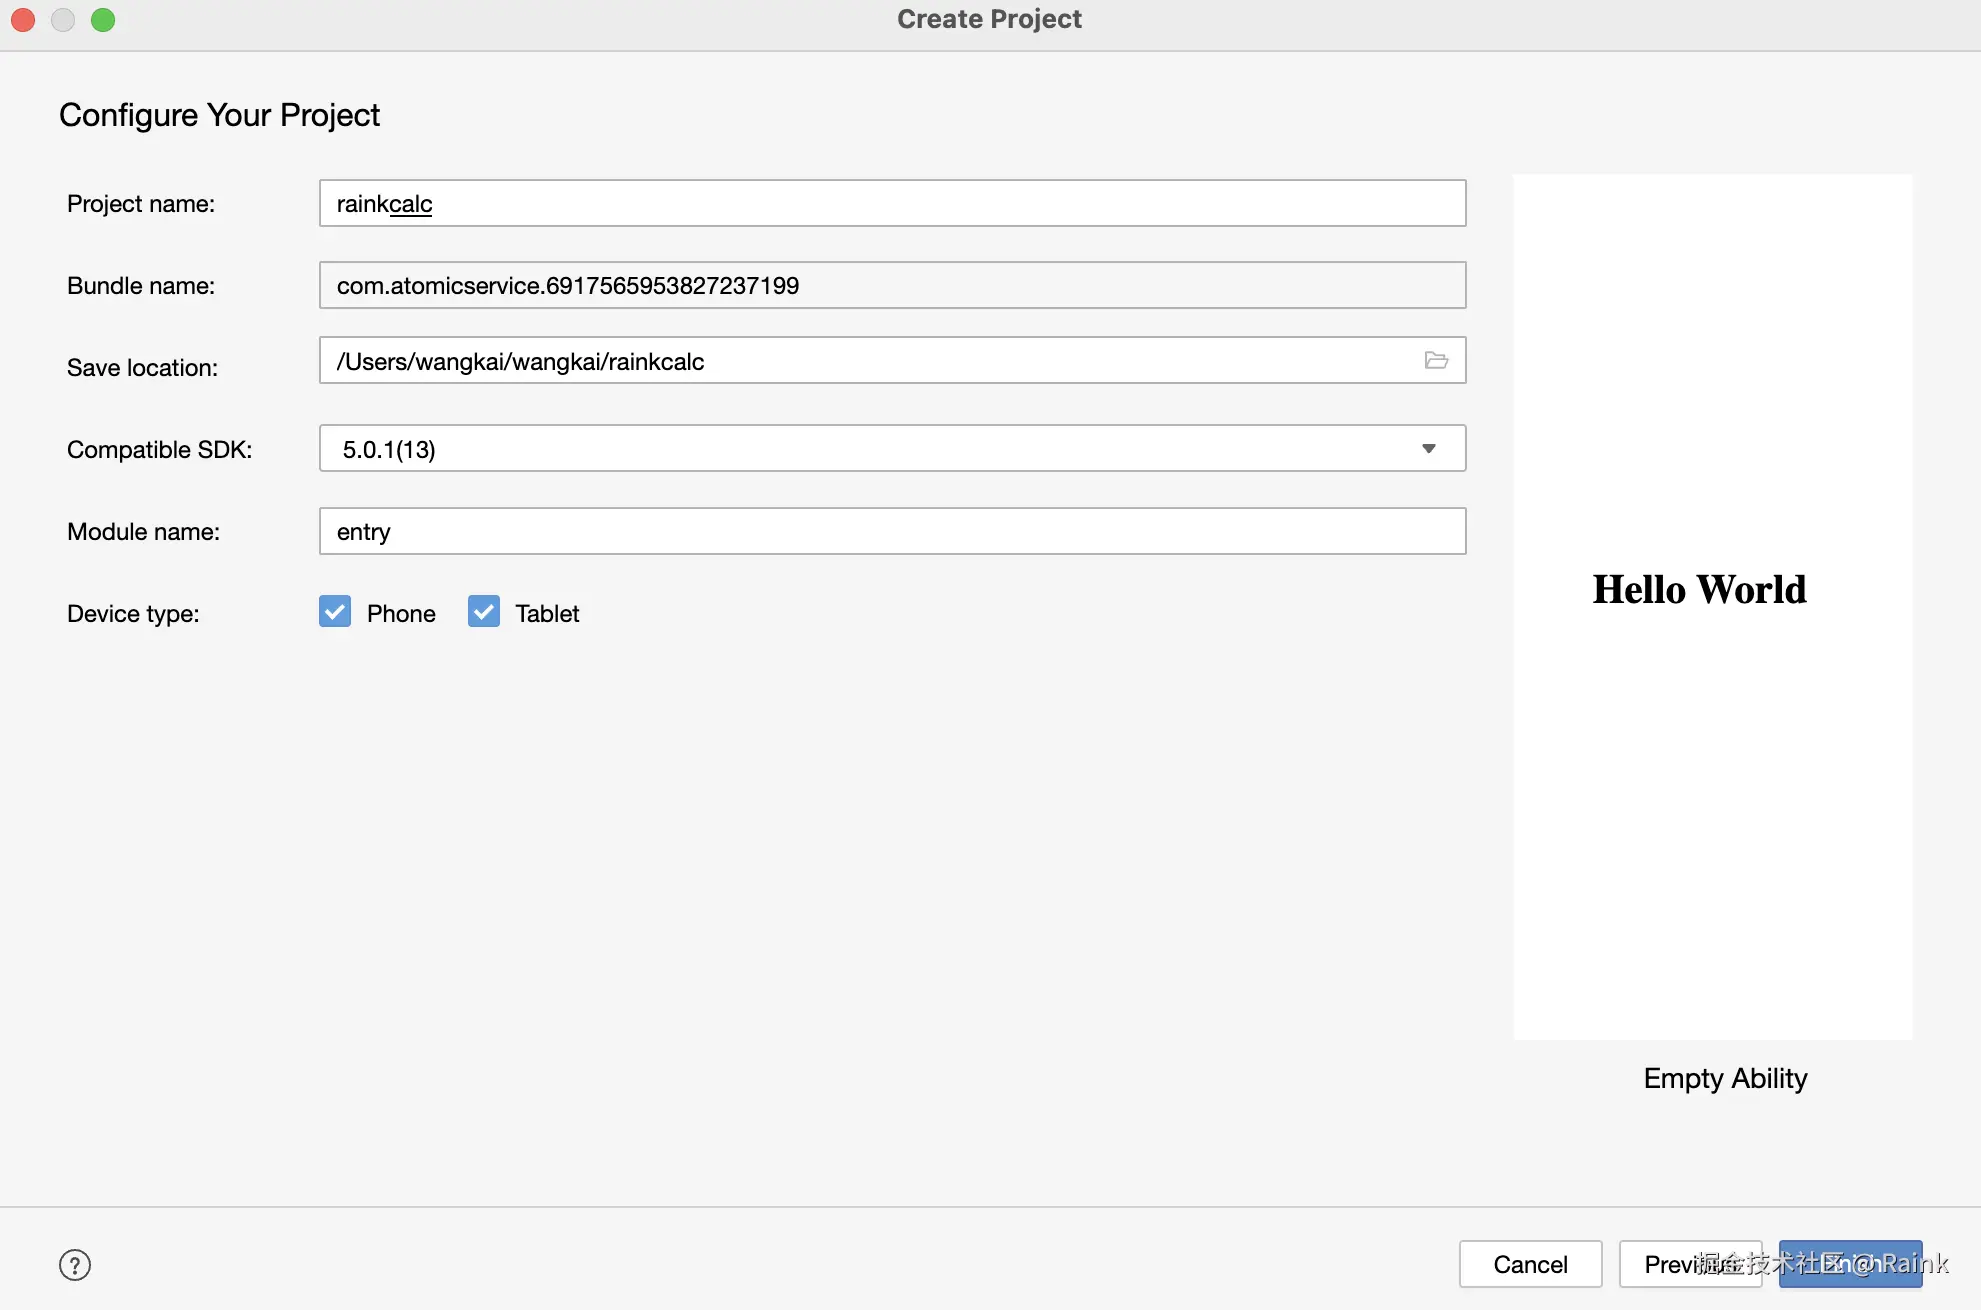Click the Empty Ability template label
The height and width of the screenshot is (1310, 1981).
tap(1725, 1078)
